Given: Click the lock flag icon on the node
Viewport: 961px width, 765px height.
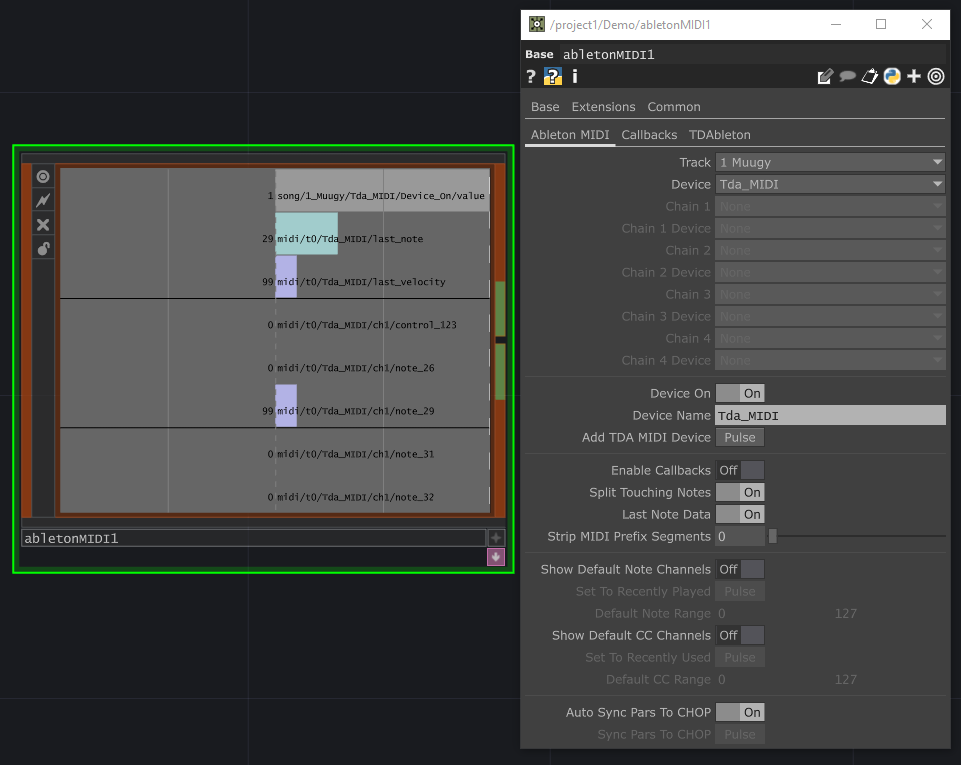Looking at the screenshot, I should [42, 248].
